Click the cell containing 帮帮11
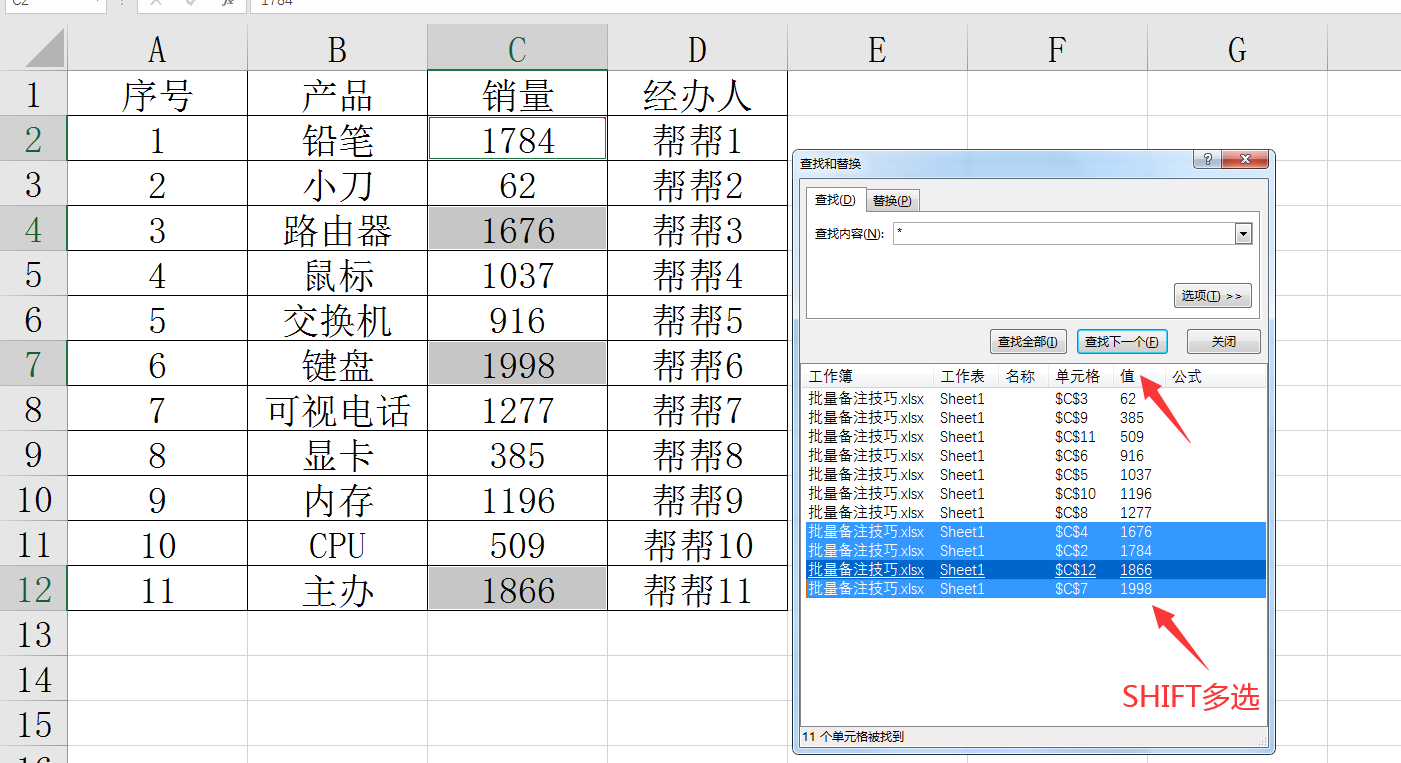Image resolution: width=1401 pixels, height=763 pixels. 697,588
